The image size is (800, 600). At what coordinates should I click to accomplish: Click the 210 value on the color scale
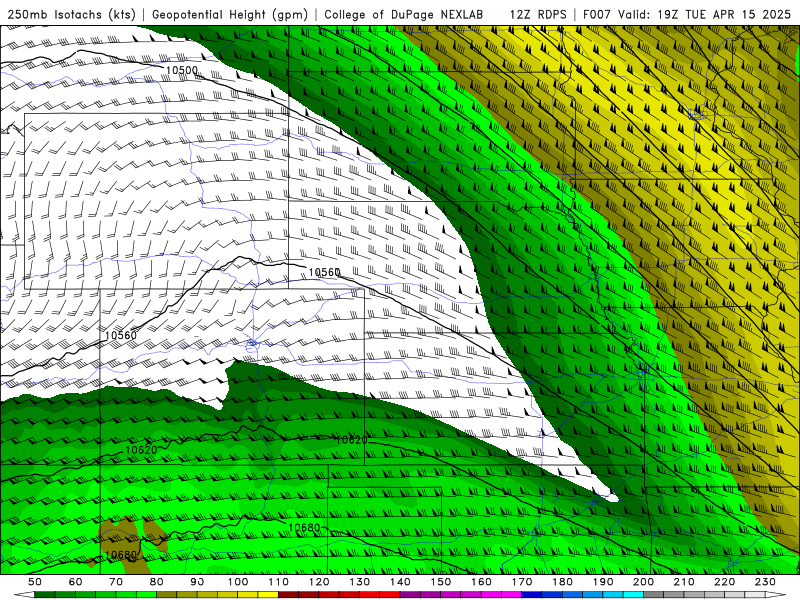point(684,582)
